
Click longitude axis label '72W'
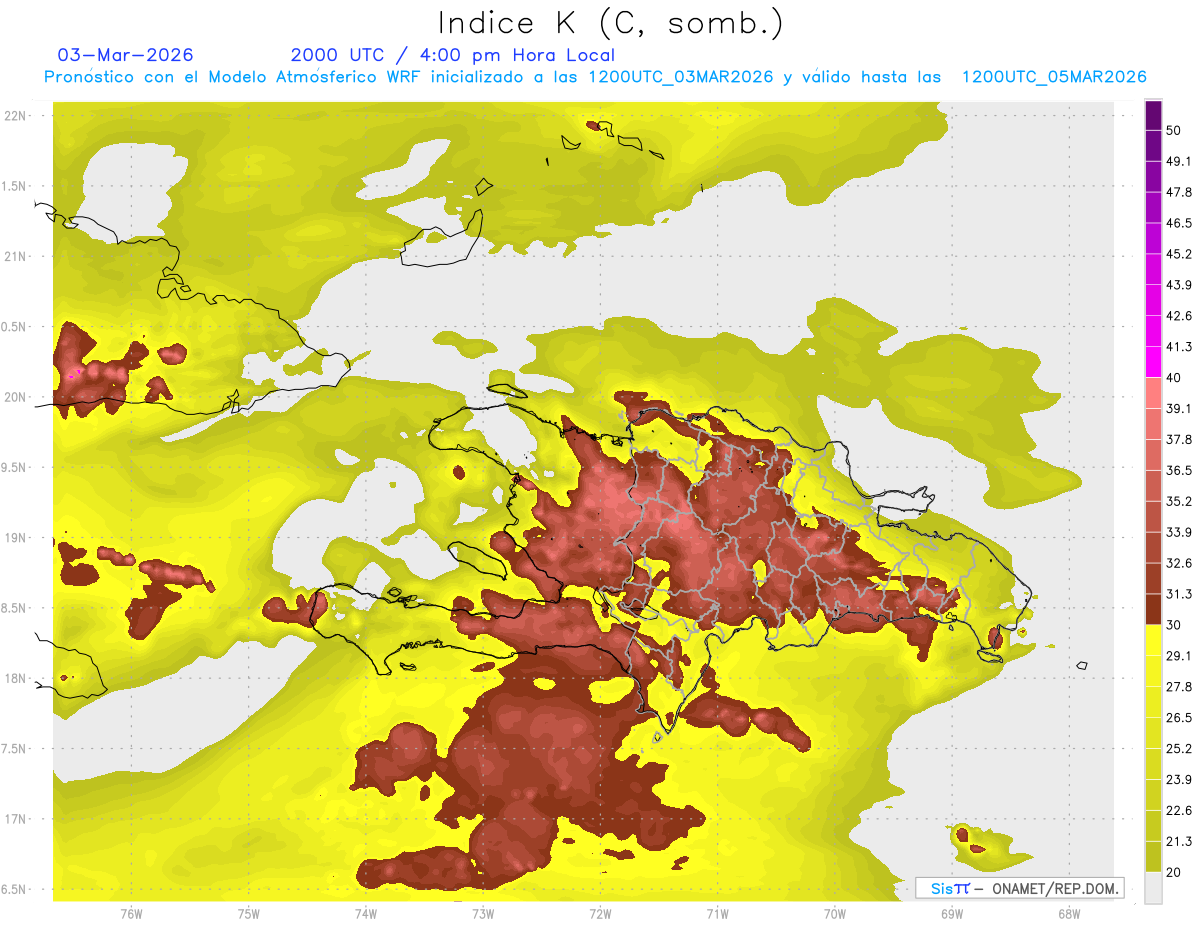600,914
